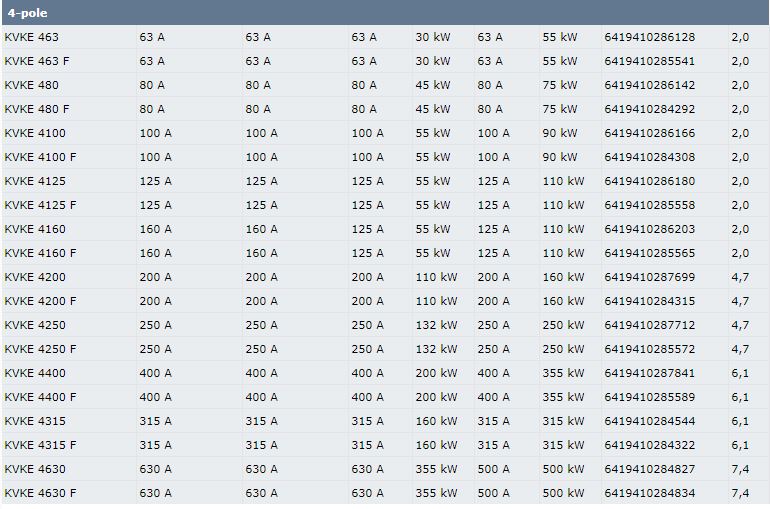Select the KVKE 4200 F model name

(40, 302)
